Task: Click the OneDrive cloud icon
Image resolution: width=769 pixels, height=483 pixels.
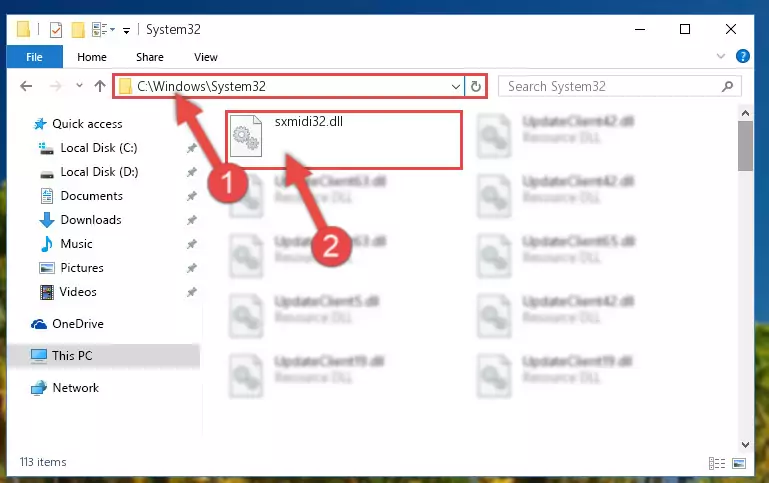Action: (x=39, y=324)
